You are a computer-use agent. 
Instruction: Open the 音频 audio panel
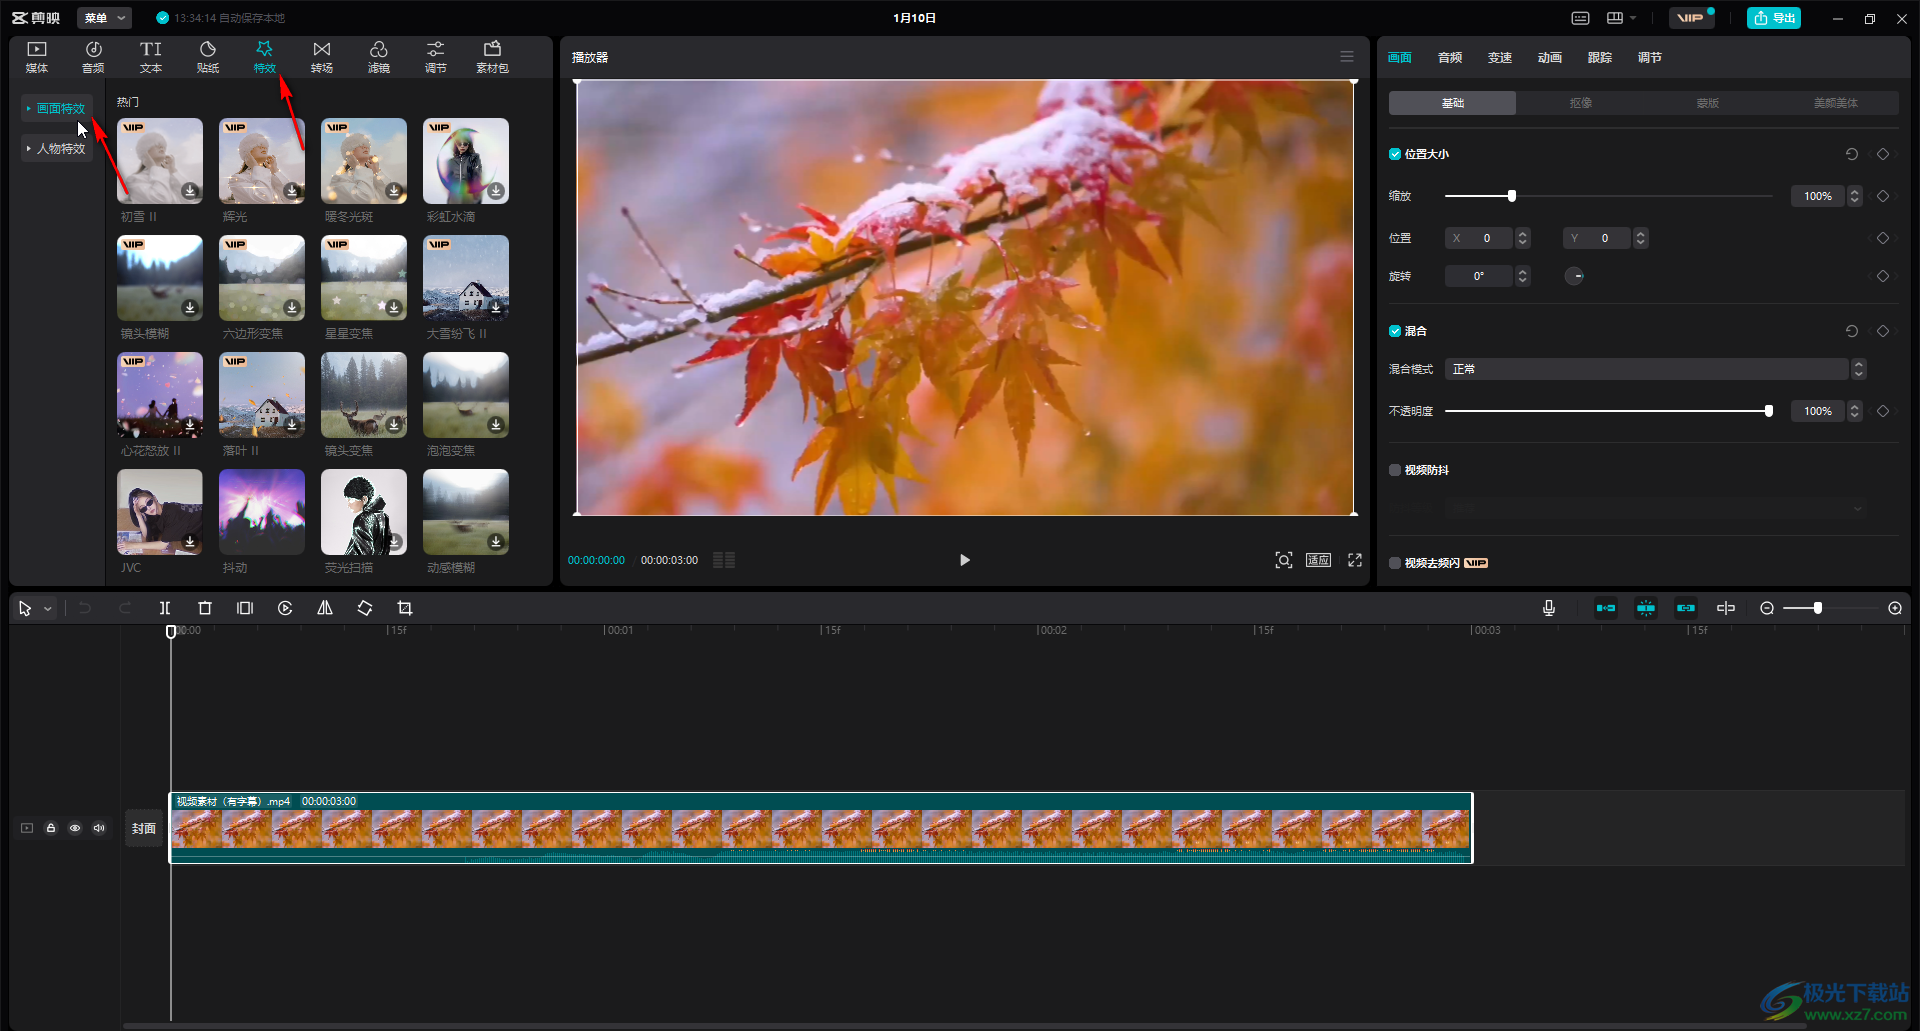[x=93, y=57]
